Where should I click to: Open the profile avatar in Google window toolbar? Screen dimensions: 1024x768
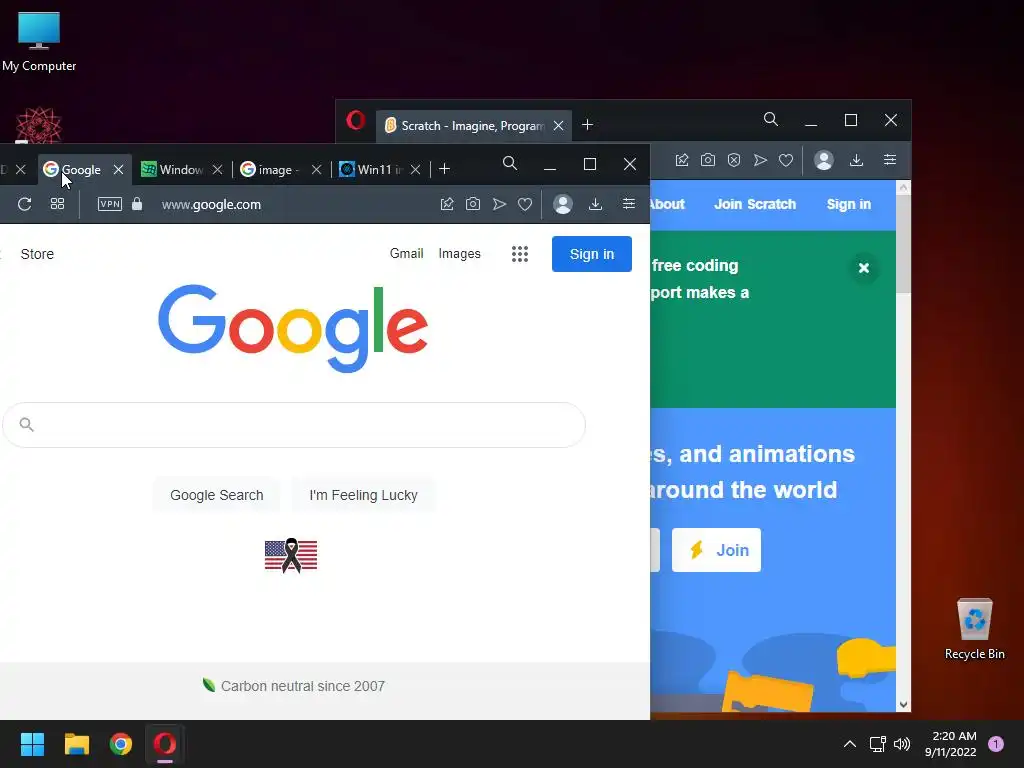563,204
